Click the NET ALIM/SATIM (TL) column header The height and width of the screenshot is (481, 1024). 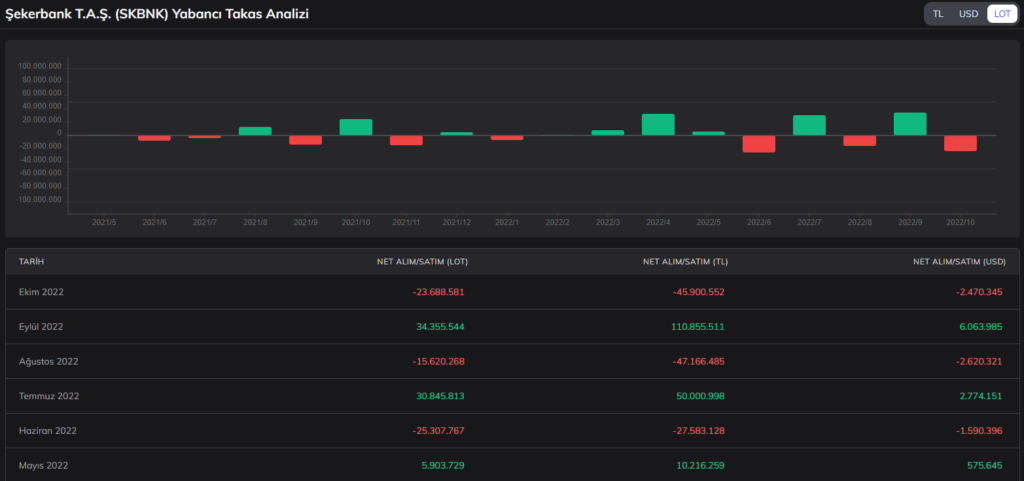(x=685, y=262)
